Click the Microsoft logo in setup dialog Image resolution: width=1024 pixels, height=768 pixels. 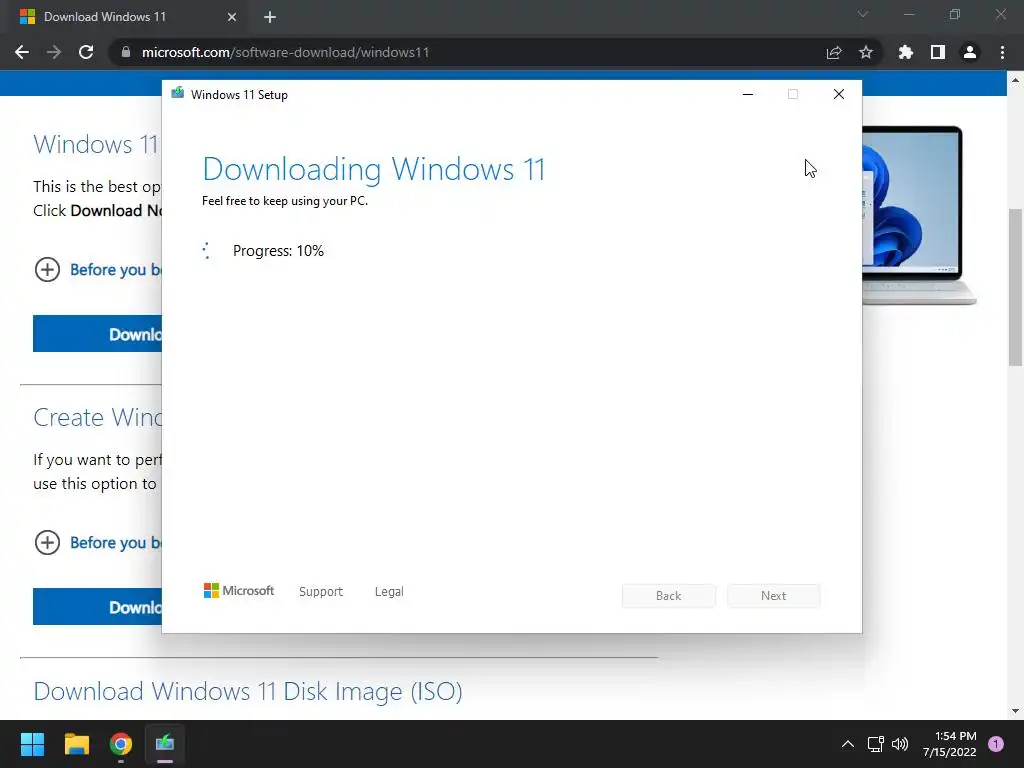[238, 591]
